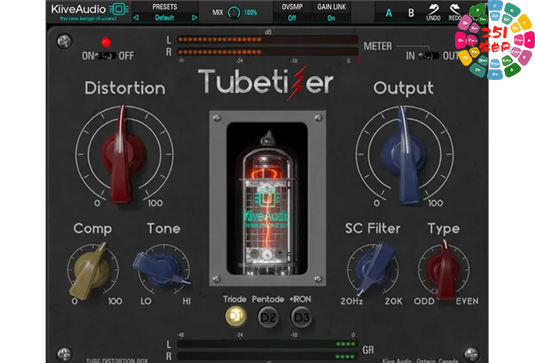Click the Output label

403,88
